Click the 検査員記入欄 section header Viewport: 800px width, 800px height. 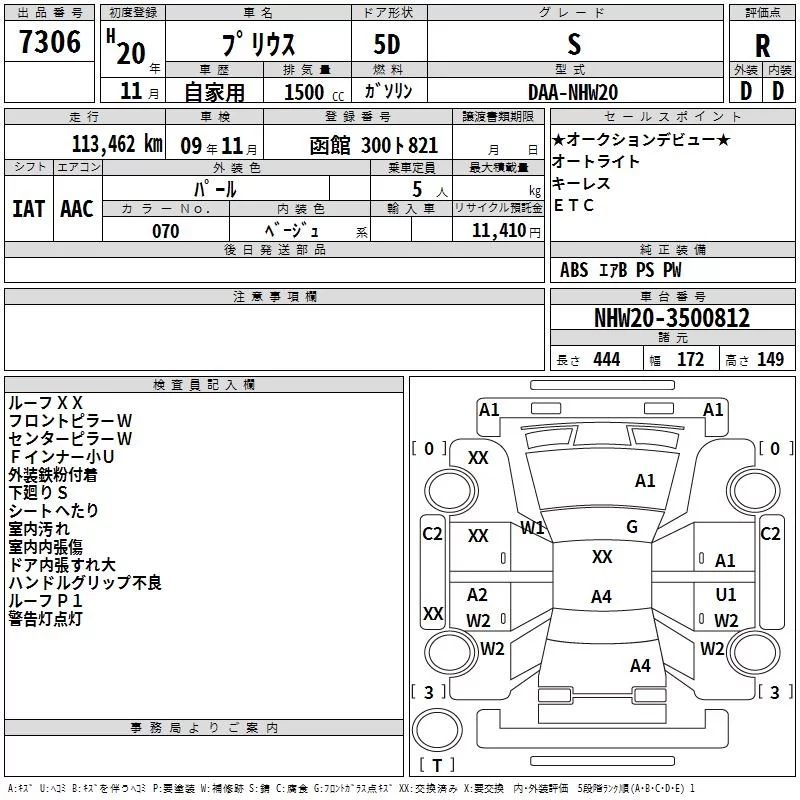pyautogui.click(x=204, y=385)
